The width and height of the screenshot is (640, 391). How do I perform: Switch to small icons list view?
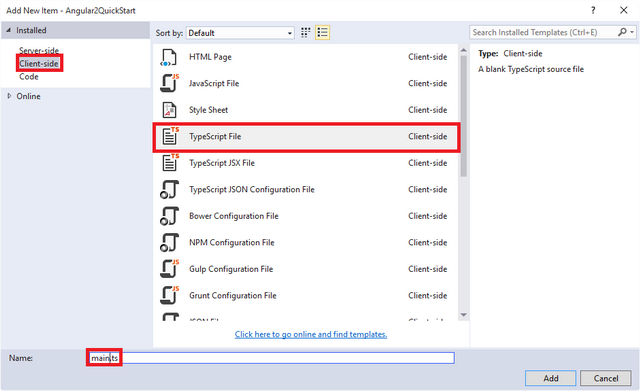[322, 33]
